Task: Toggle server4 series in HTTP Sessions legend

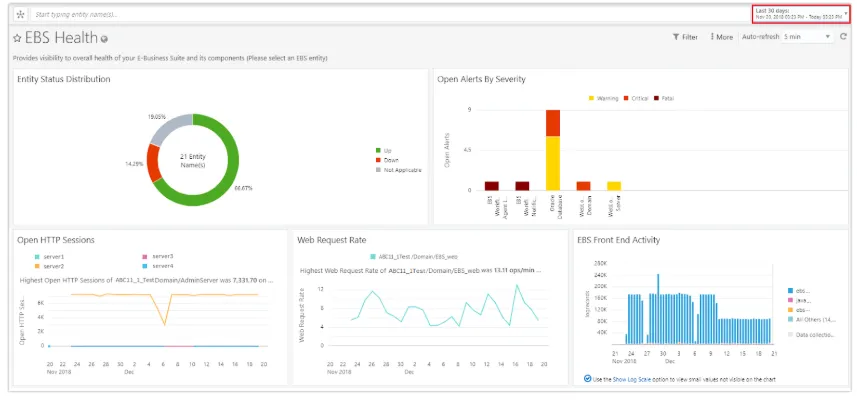Action: [x=157, y=266]
